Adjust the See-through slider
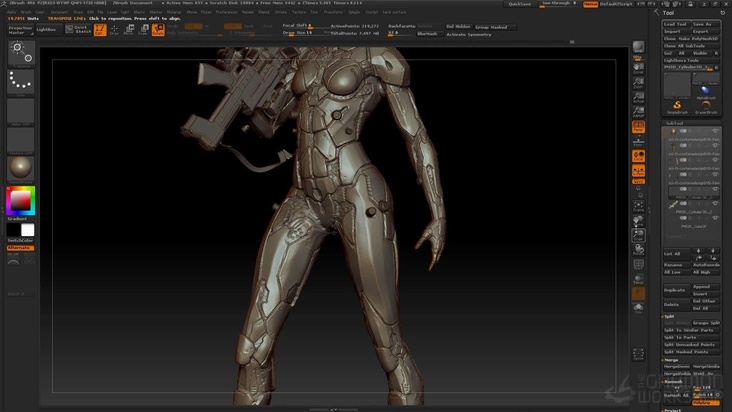Screen dimensions: 732x412 pyautogui.click(x=558, y=4)
